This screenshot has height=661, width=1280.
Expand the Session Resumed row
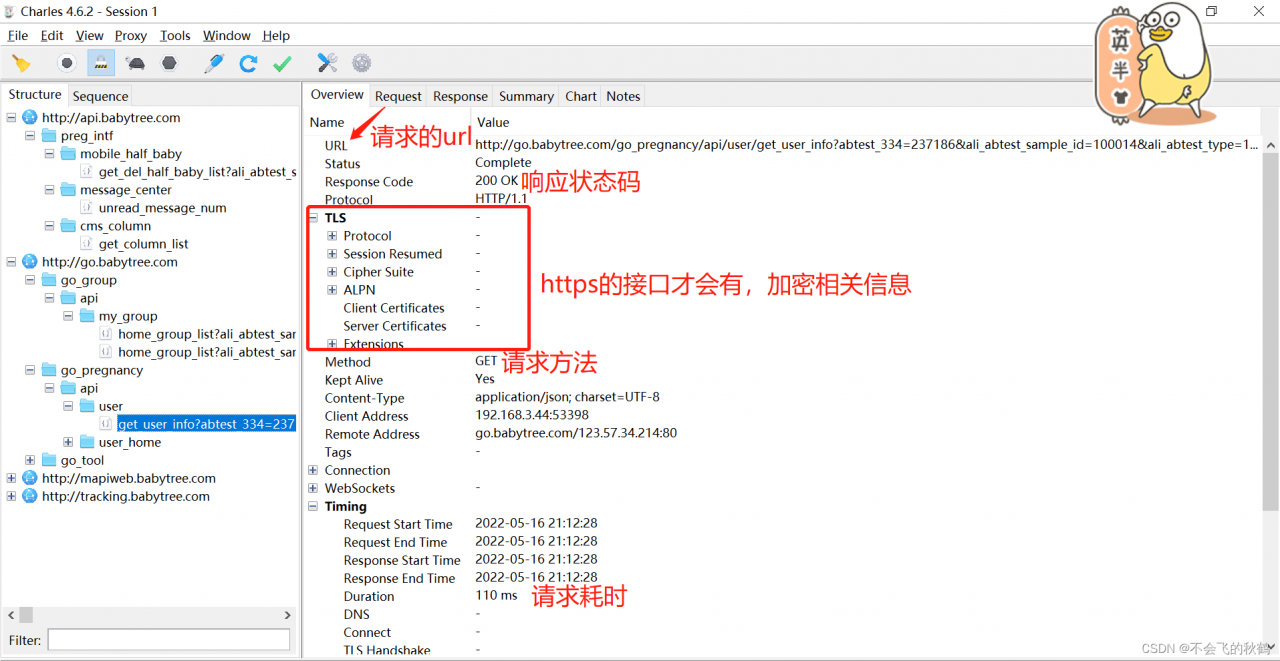click(x=332, y=254)
